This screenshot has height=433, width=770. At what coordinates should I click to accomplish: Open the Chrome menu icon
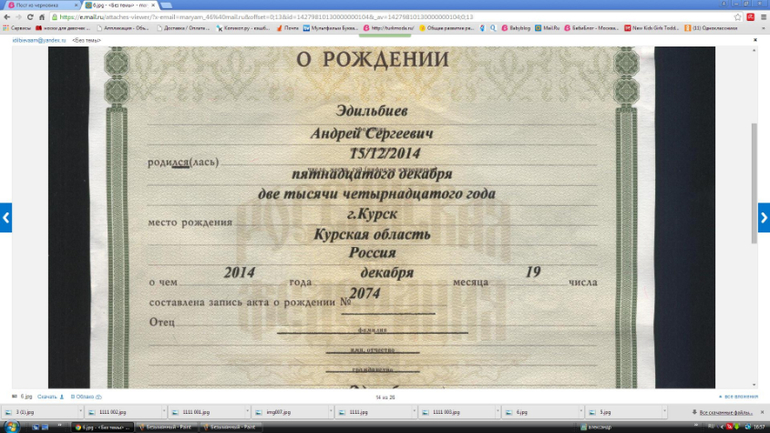[763, 17]
